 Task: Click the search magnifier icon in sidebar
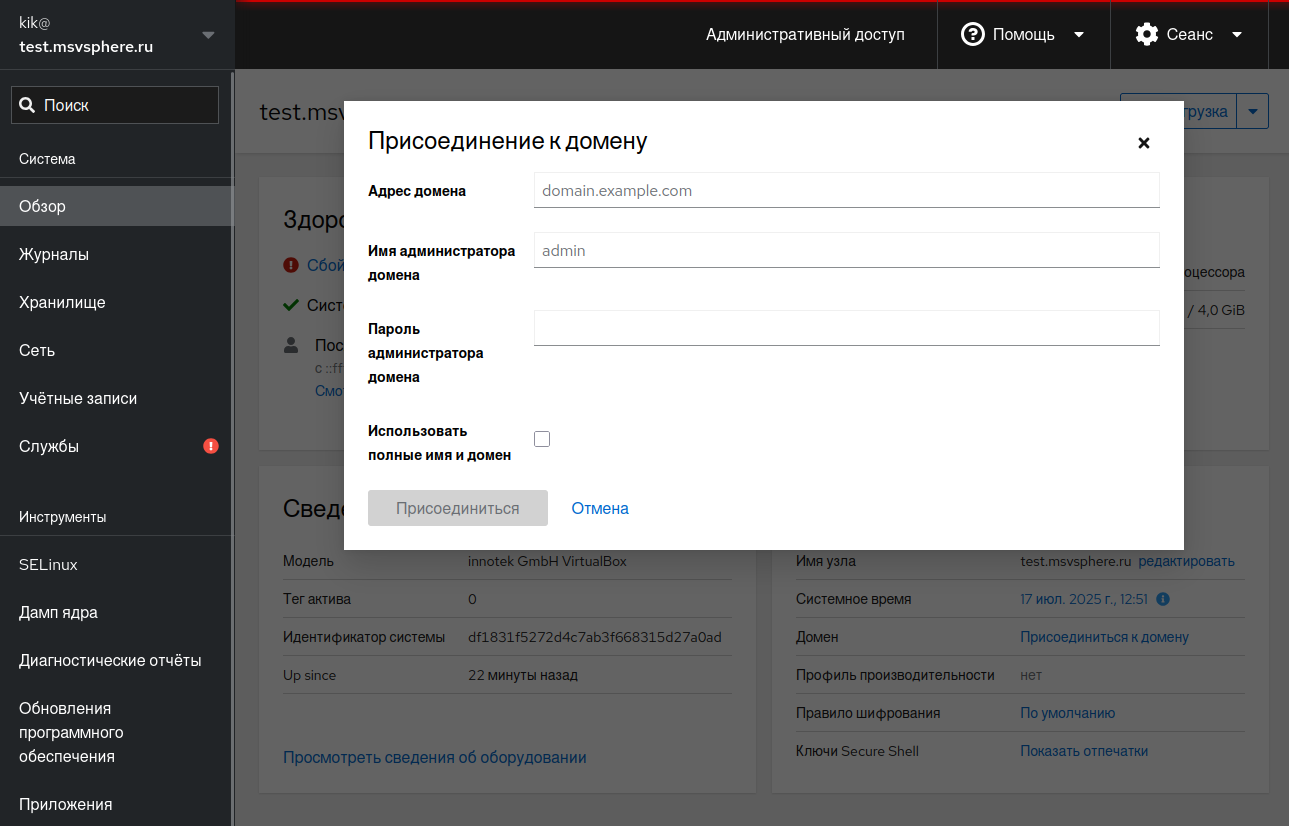(28, 105)
